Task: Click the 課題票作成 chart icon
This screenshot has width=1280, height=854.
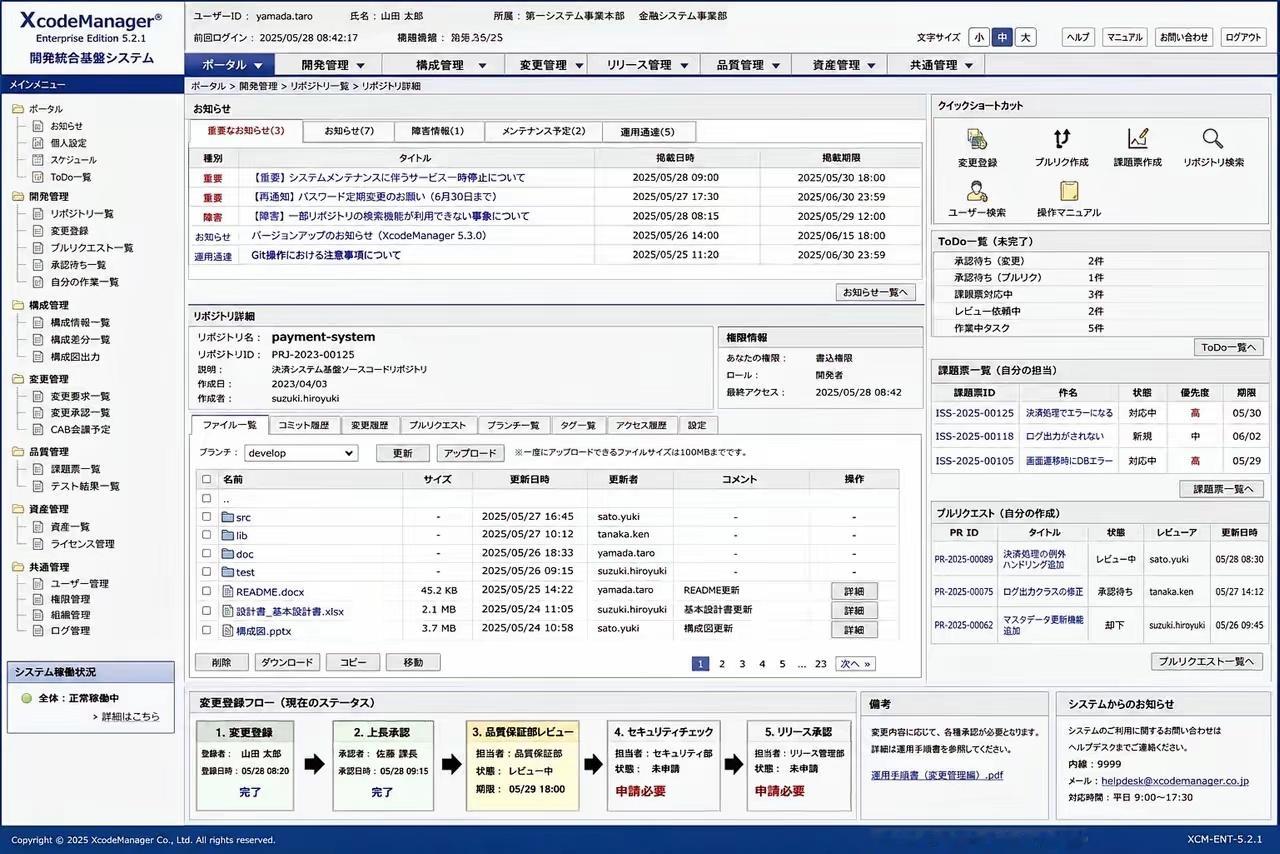Action: click(x=1137, y=139)
